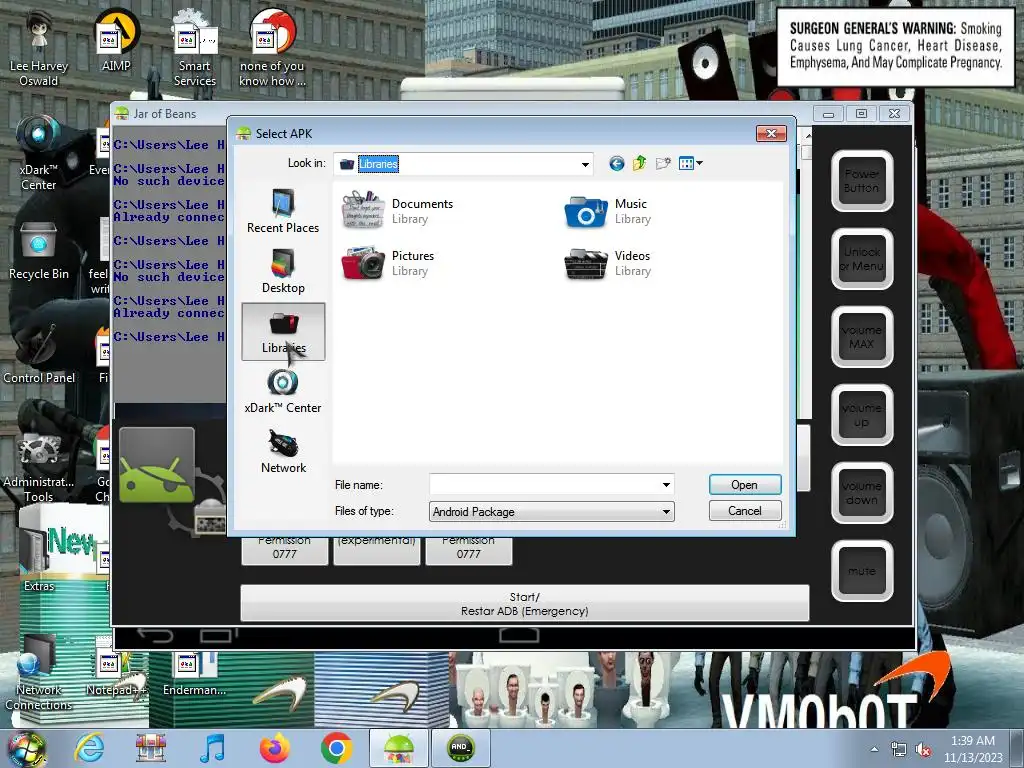Switch to Jar of Beans taskbar button
Screen dimensions: 1024x768
(398, 748)
